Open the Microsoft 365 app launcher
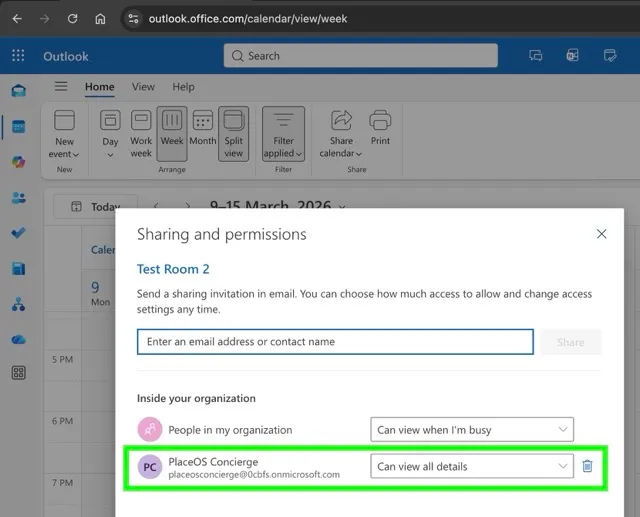The height and width of the screenshot is (517, 640). point(18,55)
